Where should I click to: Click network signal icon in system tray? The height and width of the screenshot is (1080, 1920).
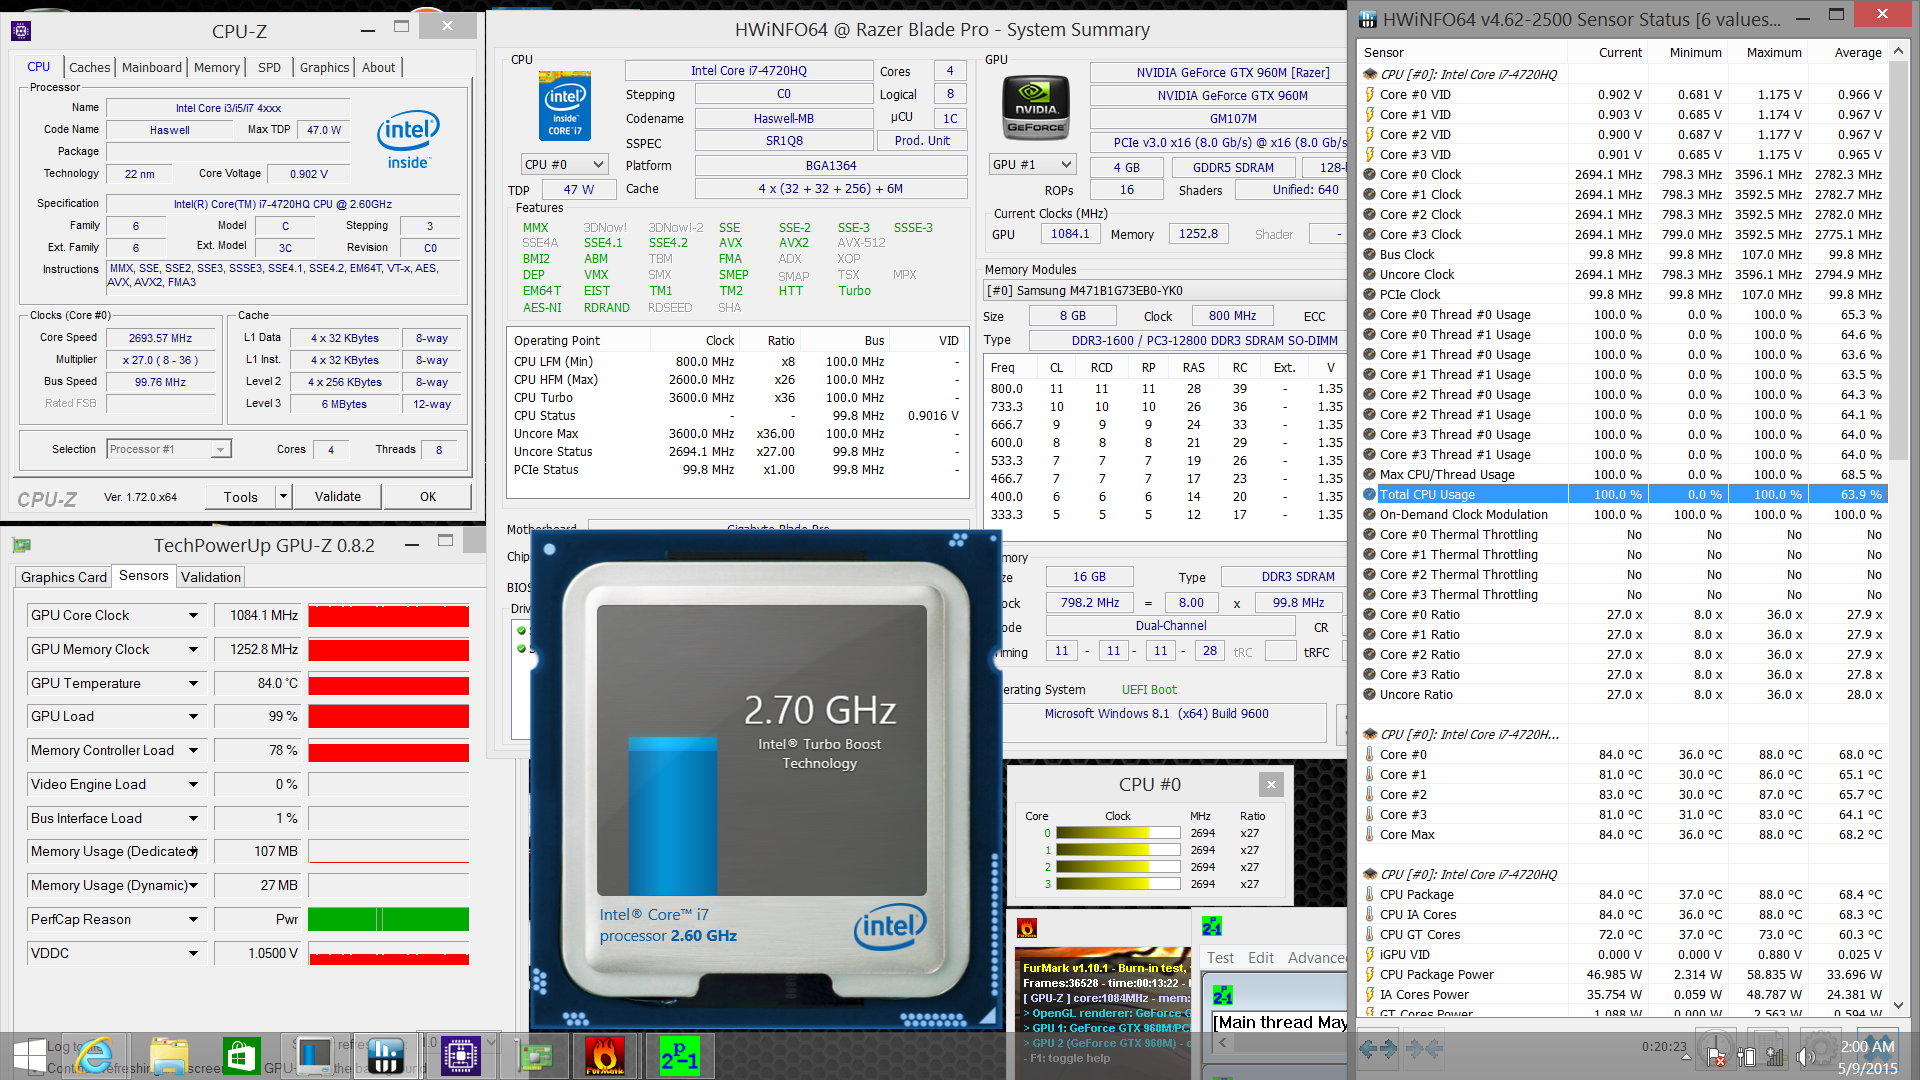[1775, 1056]
